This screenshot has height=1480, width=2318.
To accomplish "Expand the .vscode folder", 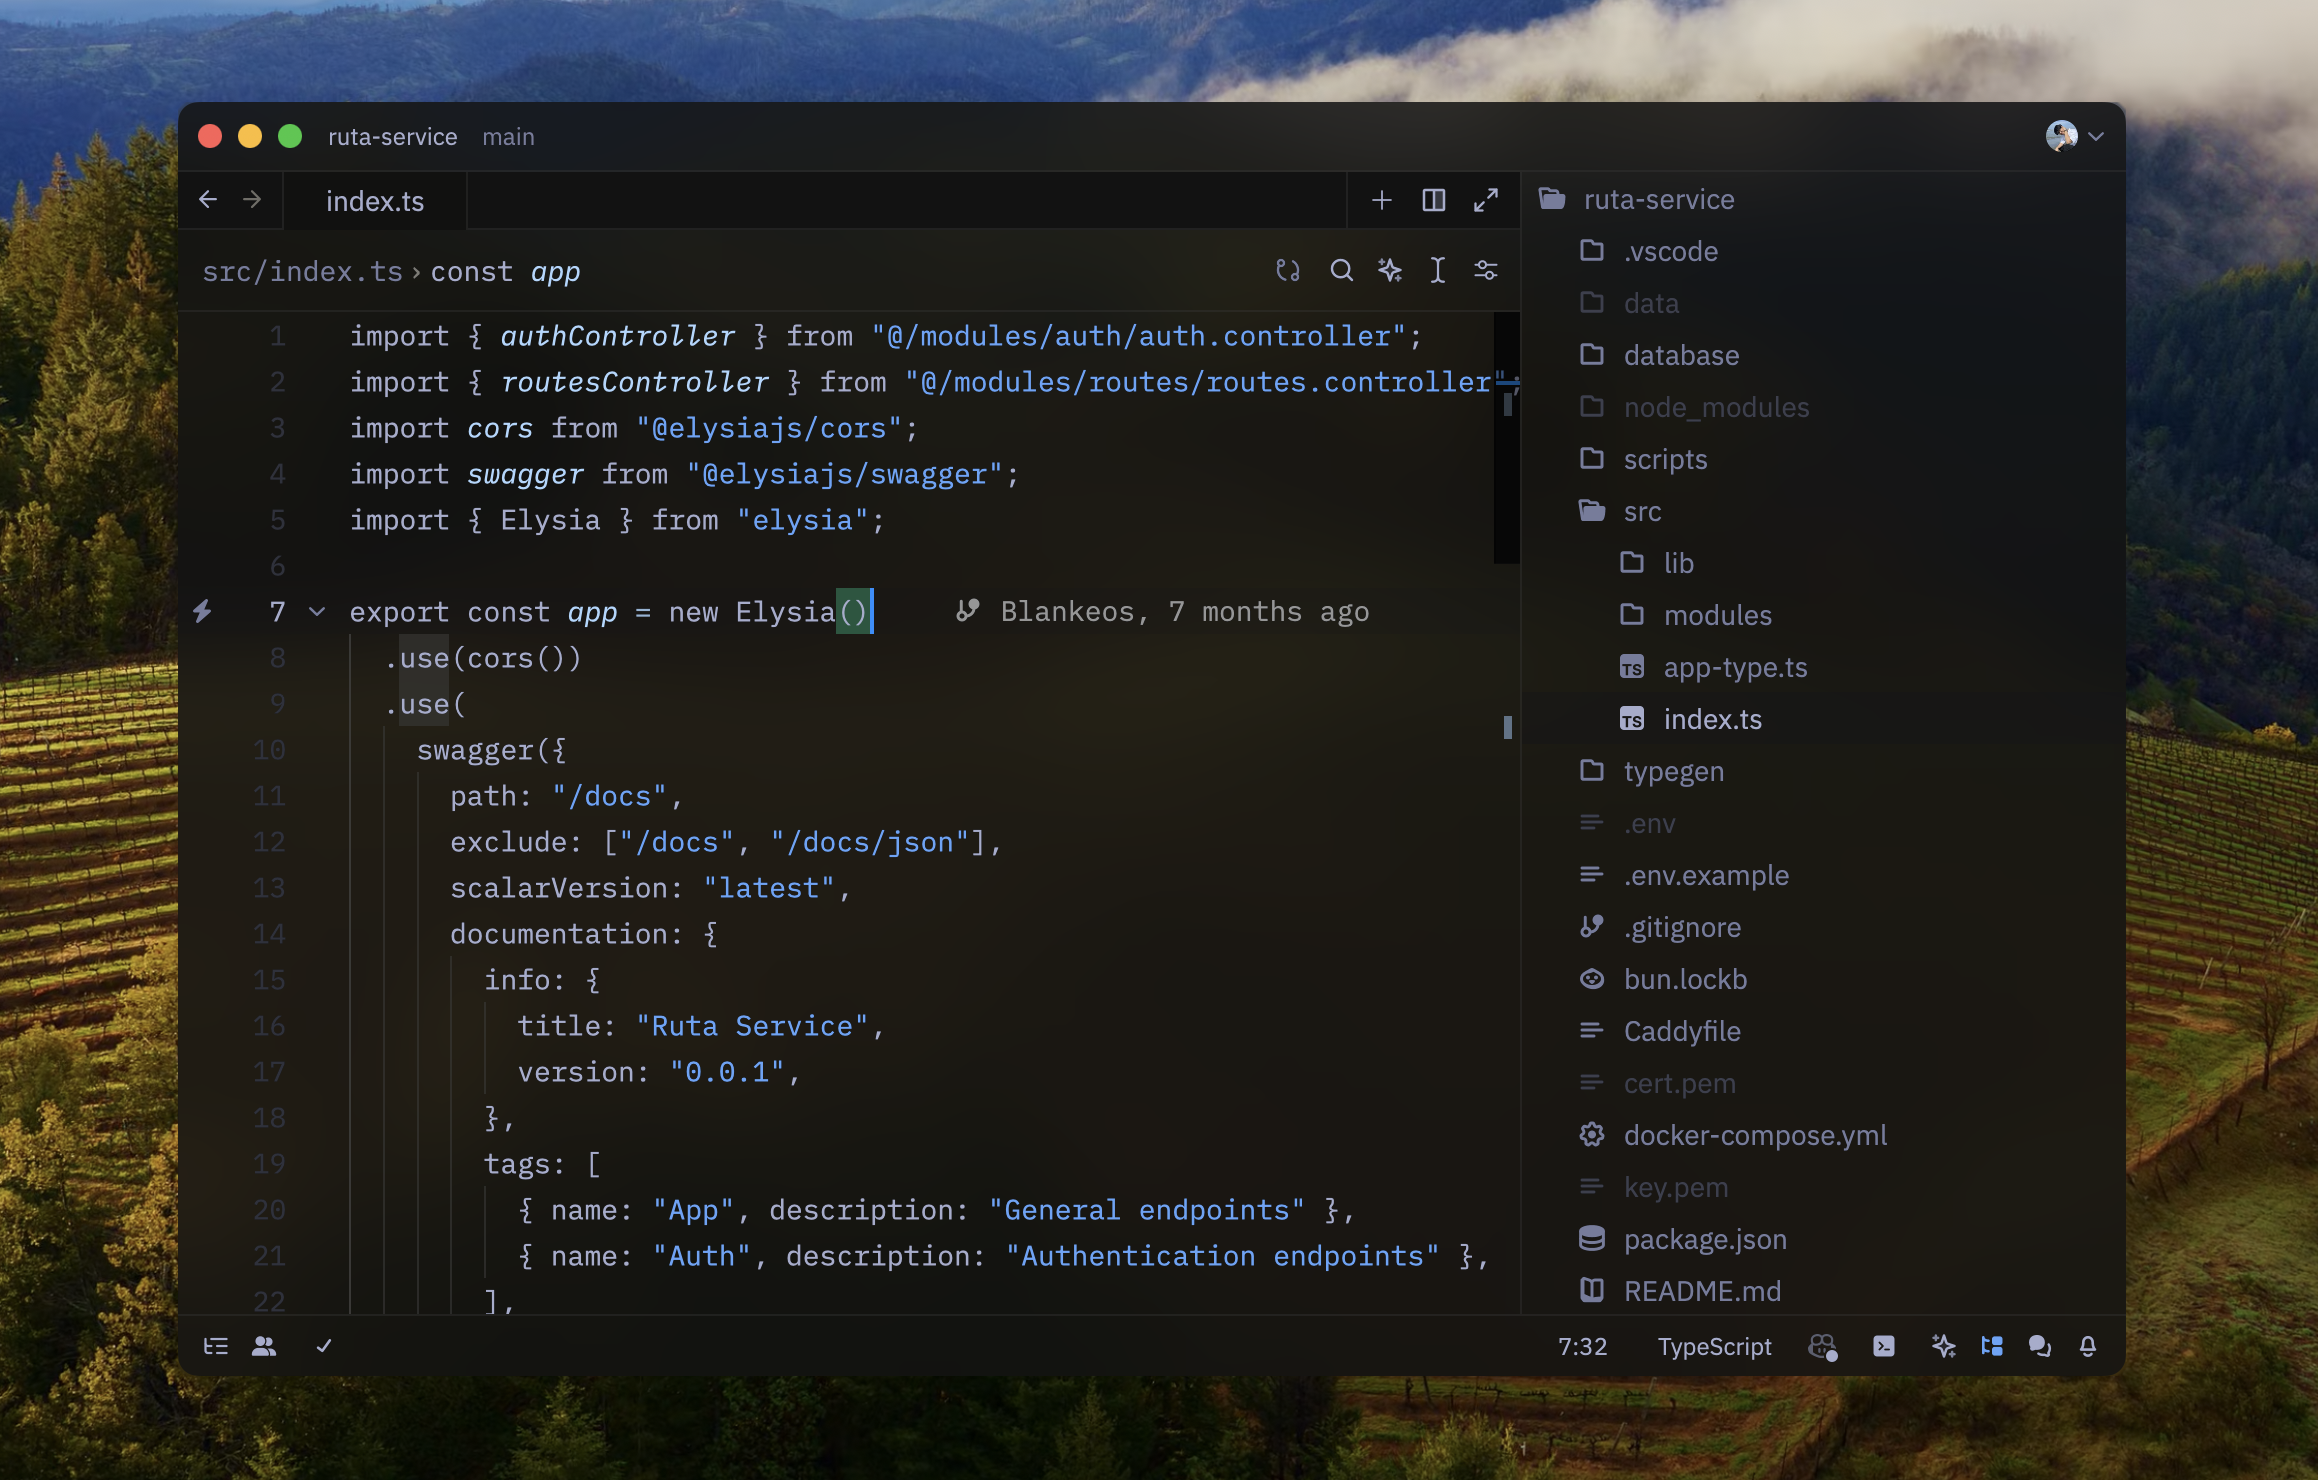I will (1822, 251).
